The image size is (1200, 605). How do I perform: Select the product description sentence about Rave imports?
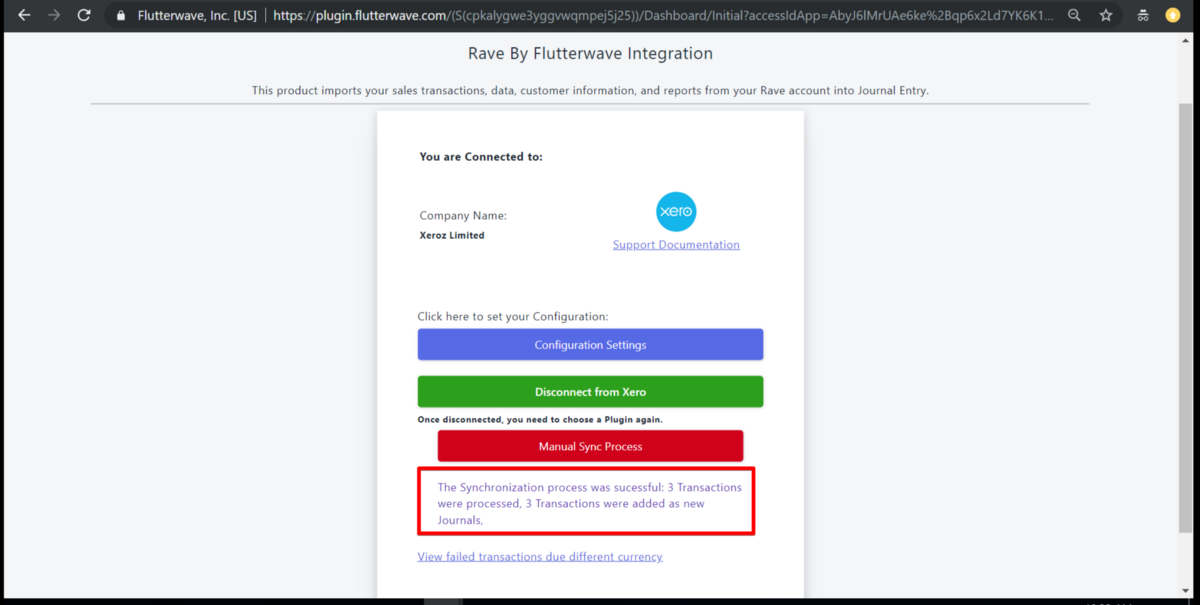[590, 90]
